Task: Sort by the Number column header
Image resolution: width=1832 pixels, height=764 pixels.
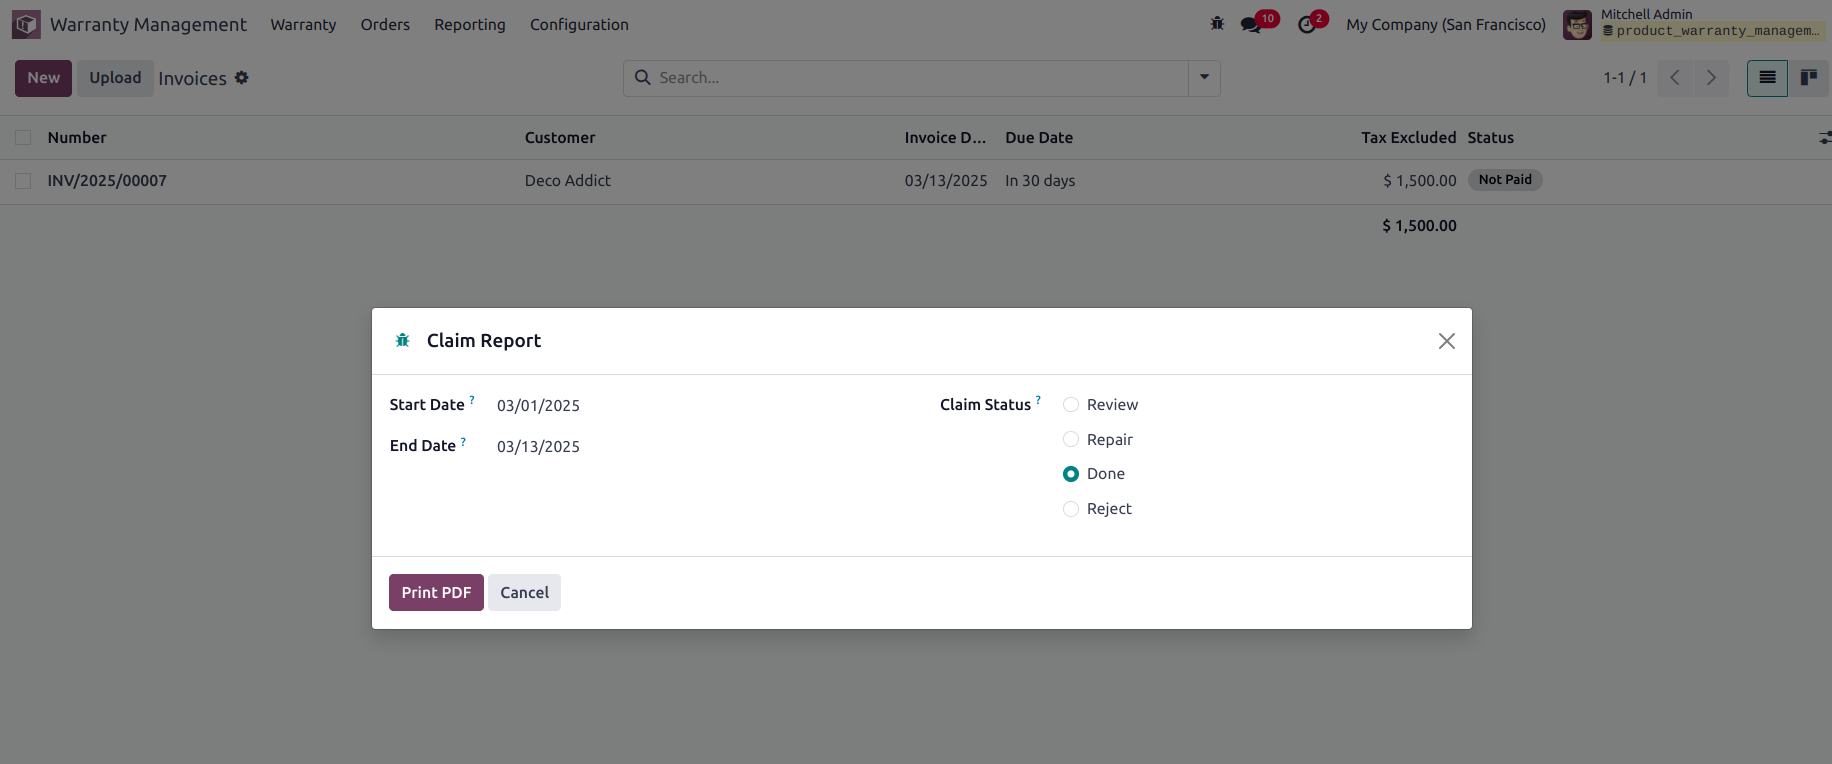Action: (77, 138)
